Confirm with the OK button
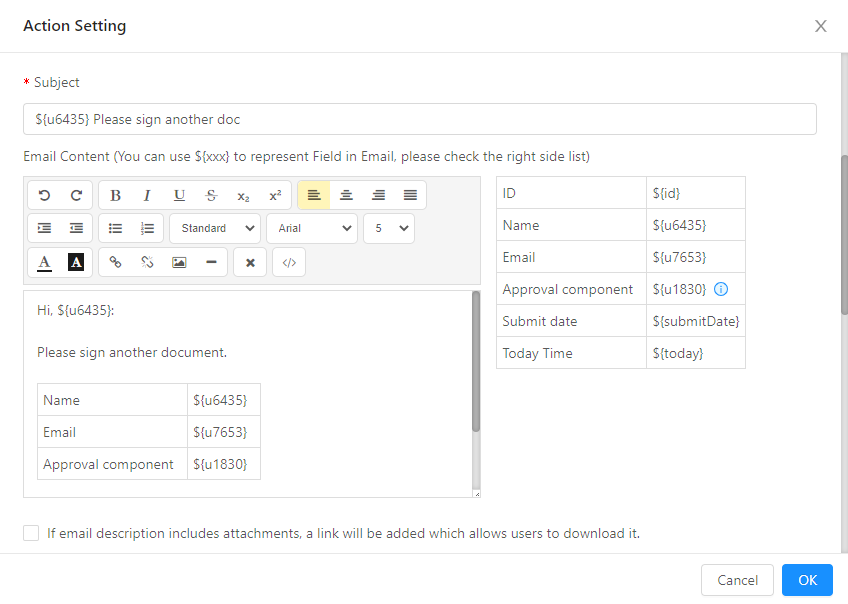The width and height of the screenshot is (848, 604). point(807,580)
